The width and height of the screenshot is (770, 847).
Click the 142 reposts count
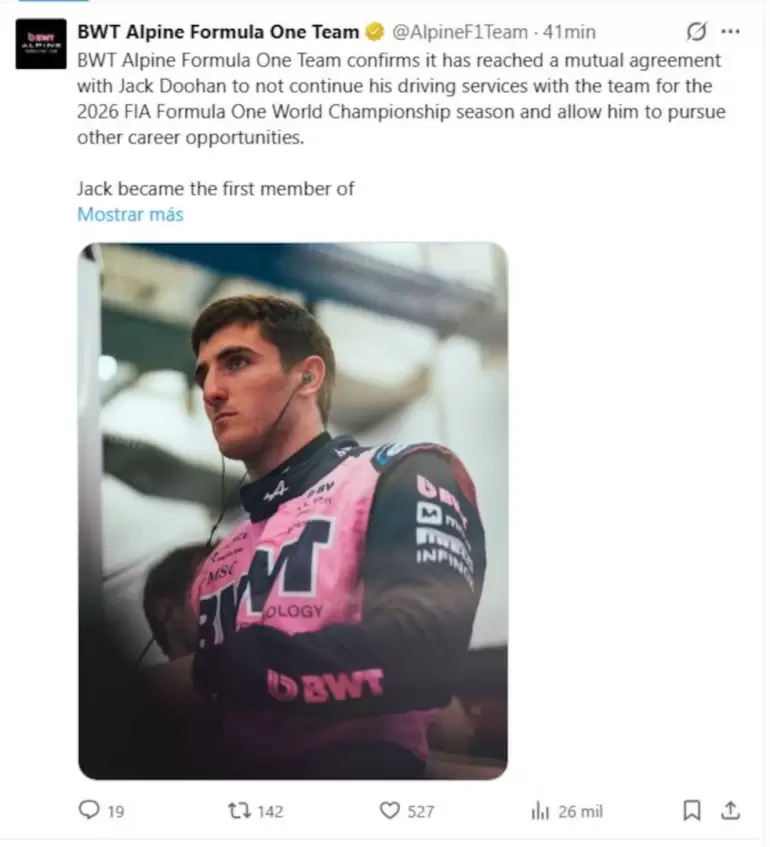(270, 811)
